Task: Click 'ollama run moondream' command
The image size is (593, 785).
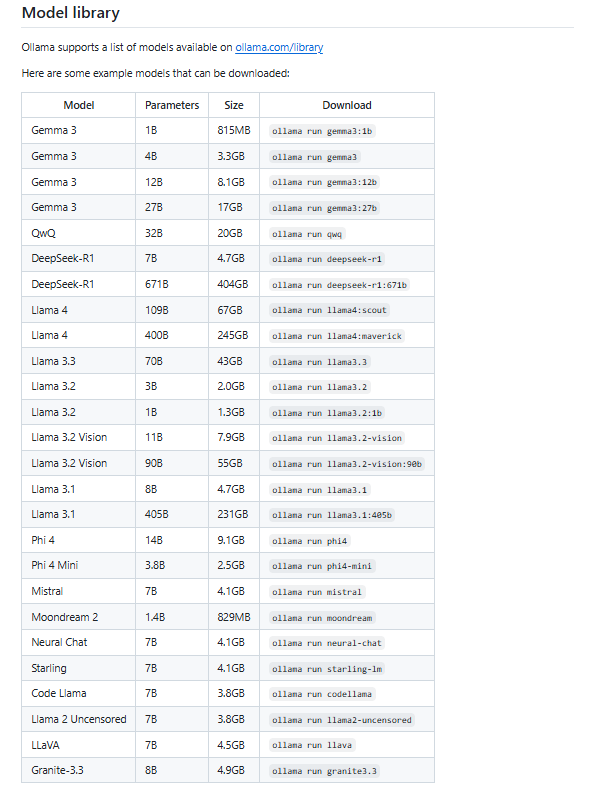Action: [x=322, y=618]
